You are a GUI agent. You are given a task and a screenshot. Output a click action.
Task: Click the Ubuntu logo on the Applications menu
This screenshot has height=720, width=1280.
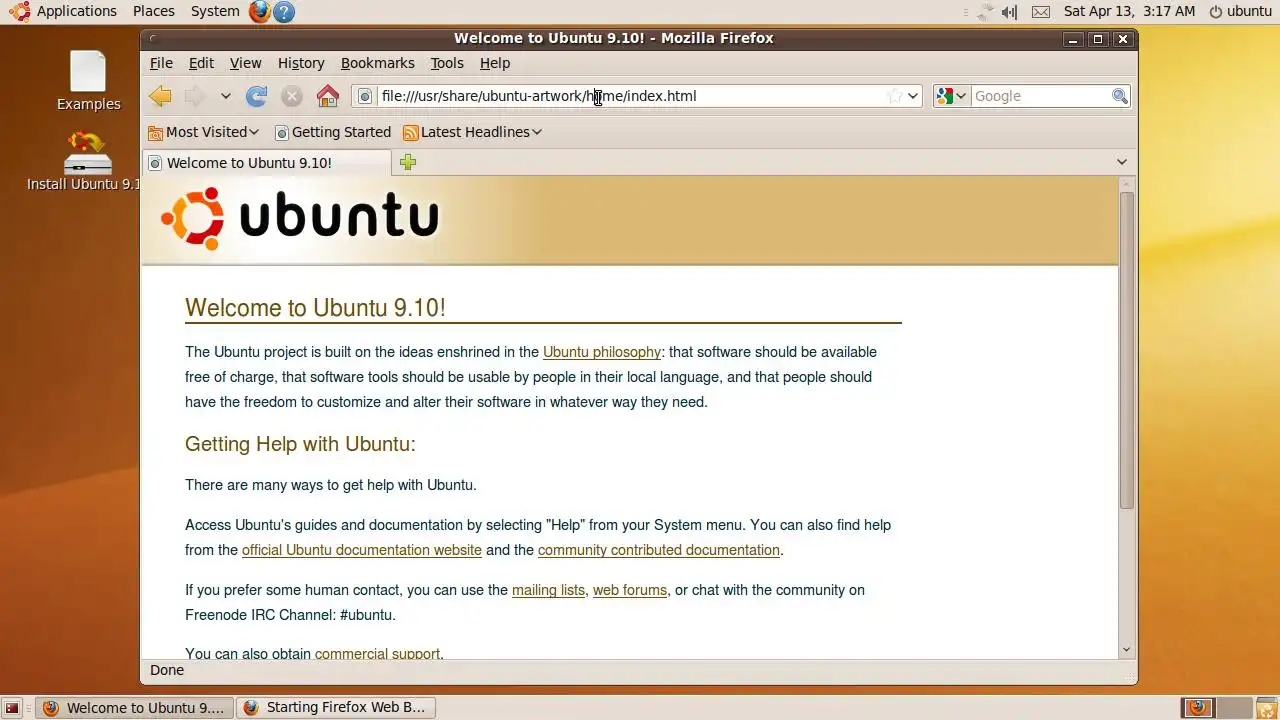click(19, 11)
